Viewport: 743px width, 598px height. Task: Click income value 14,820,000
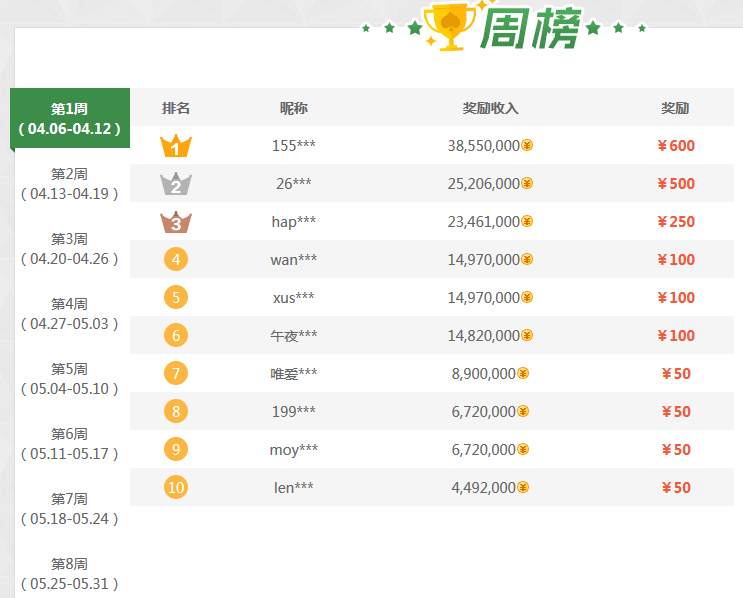[484, 335]
